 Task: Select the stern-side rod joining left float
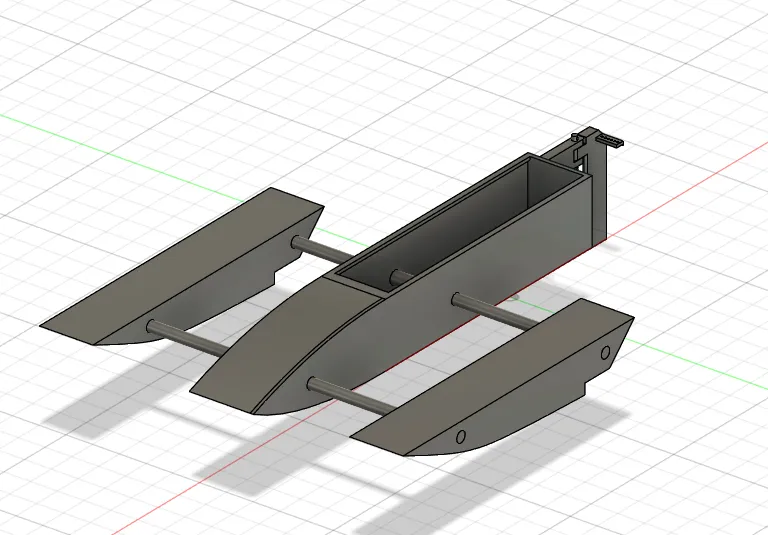coord(322,250)
